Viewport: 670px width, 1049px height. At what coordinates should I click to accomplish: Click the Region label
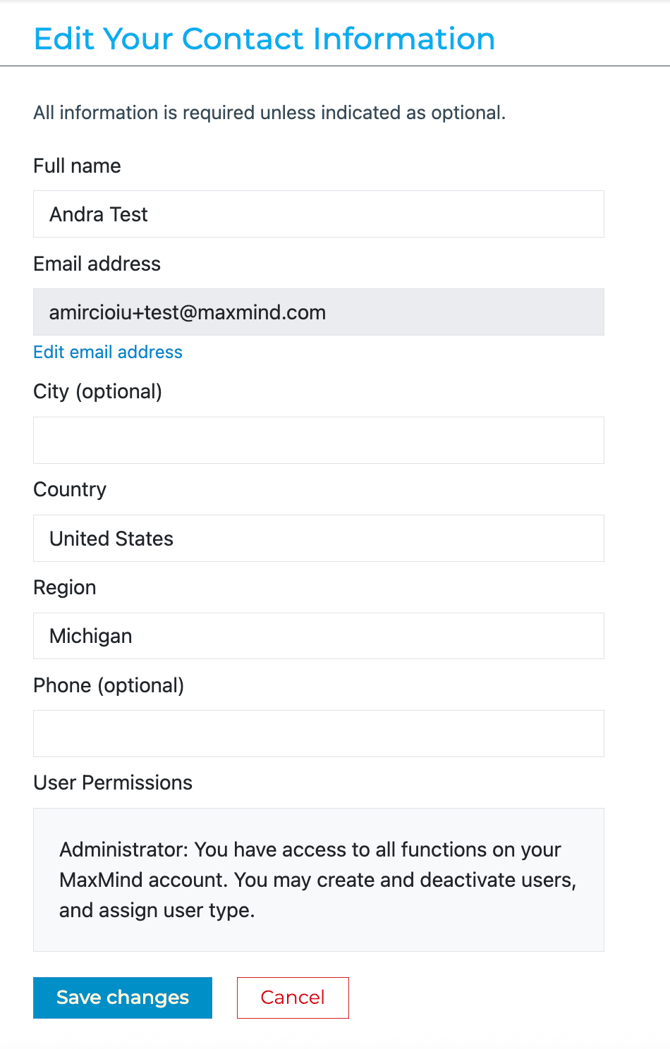pos(65,587)
